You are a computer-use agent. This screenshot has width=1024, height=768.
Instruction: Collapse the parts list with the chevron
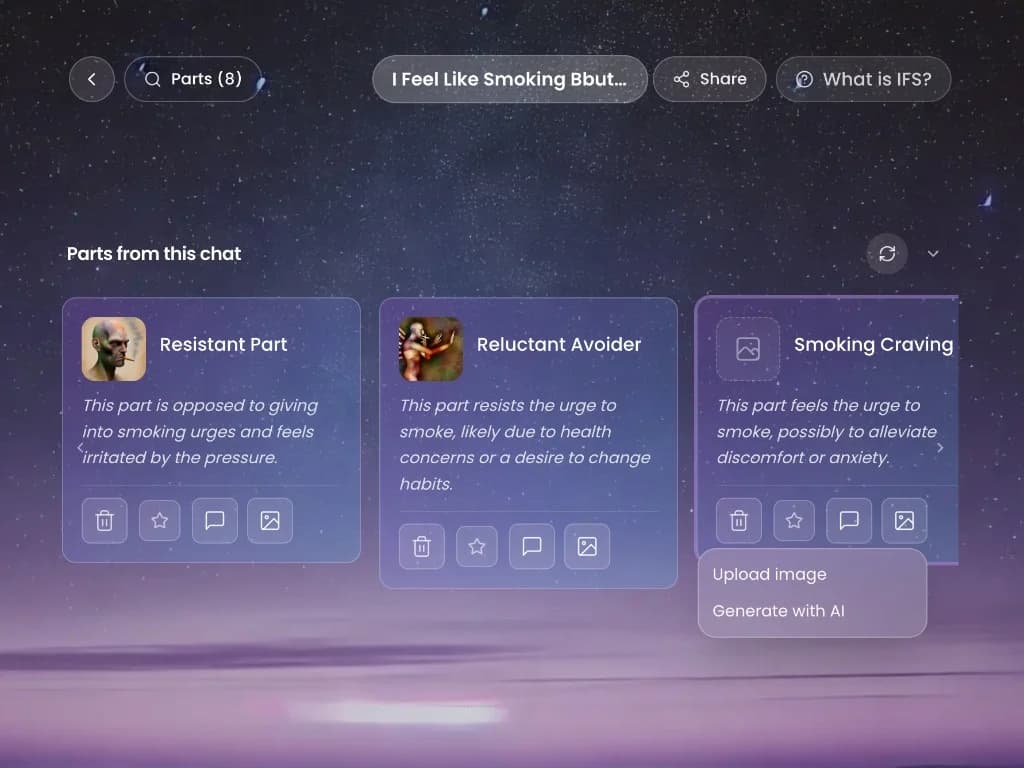click(x=933, y=254)
